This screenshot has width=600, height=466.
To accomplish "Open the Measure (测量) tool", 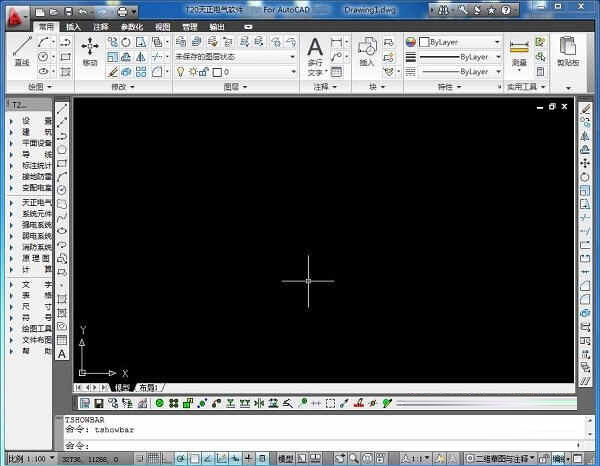I will coord(518,52).
